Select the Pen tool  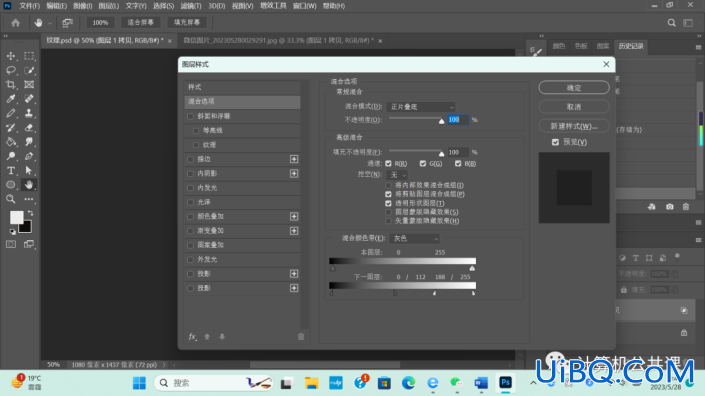[x=29, y=156]
